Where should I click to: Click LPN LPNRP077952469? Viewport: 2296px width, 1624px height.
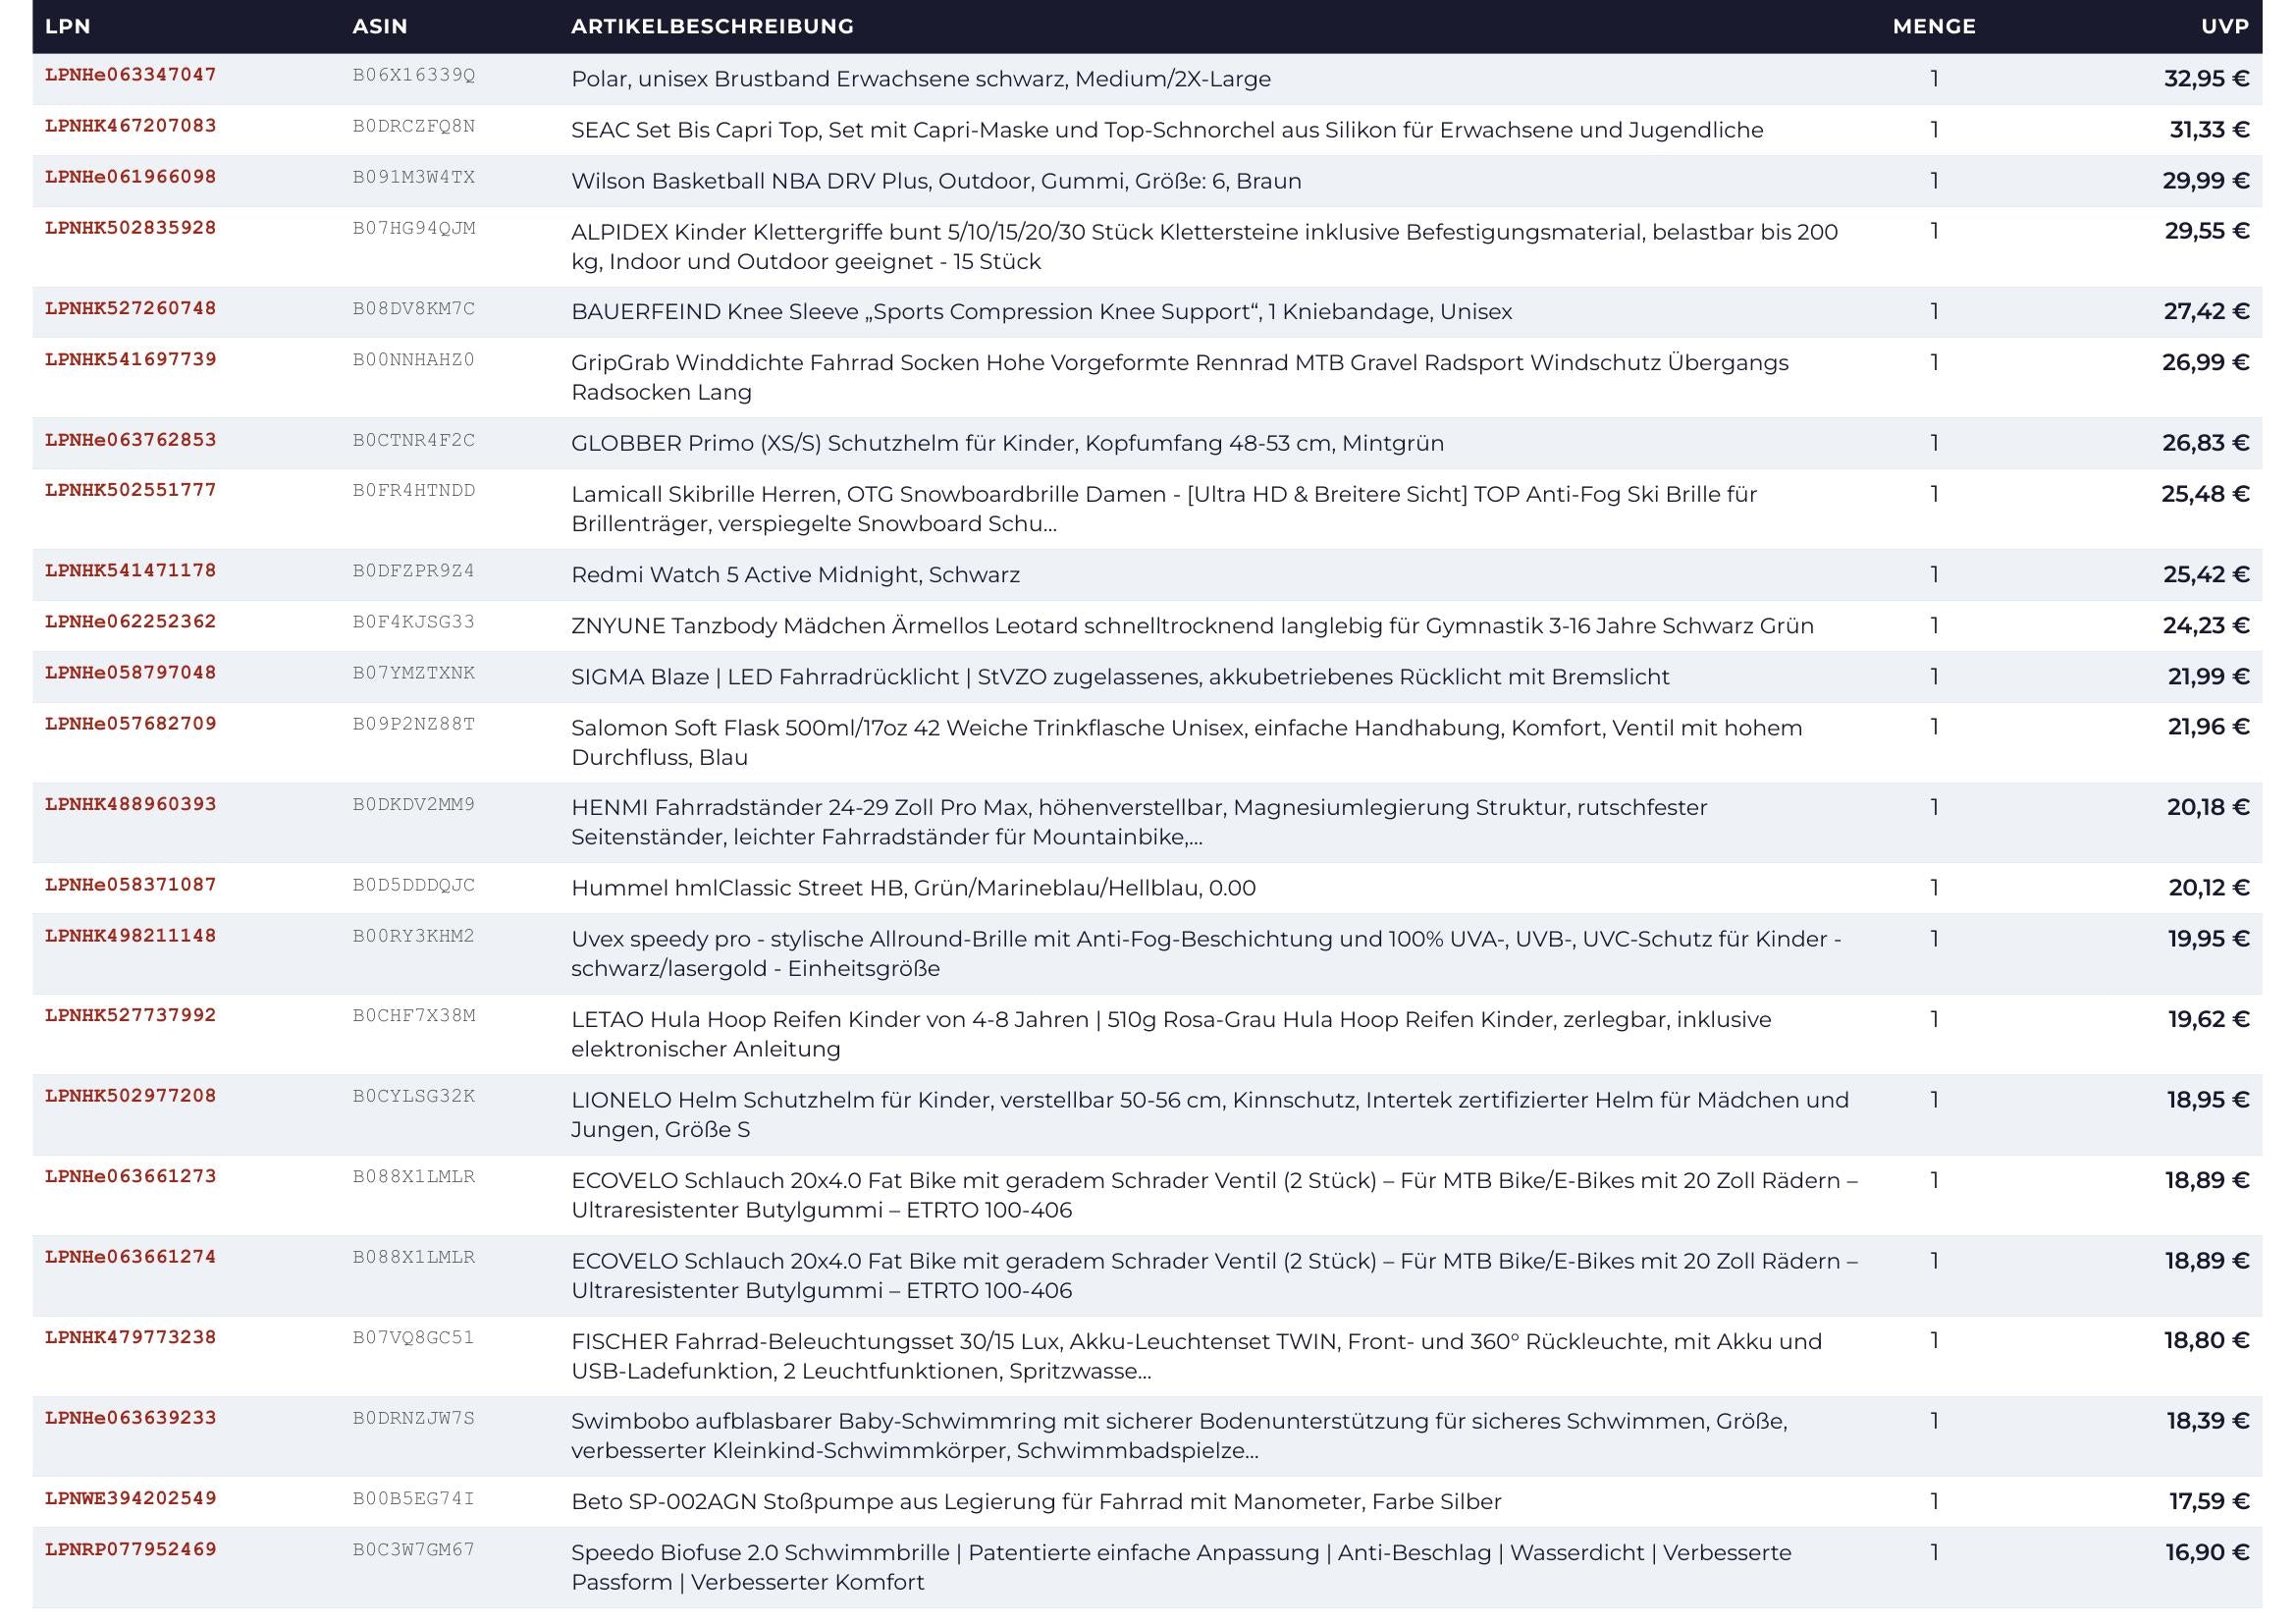(x=131, y=1549)
